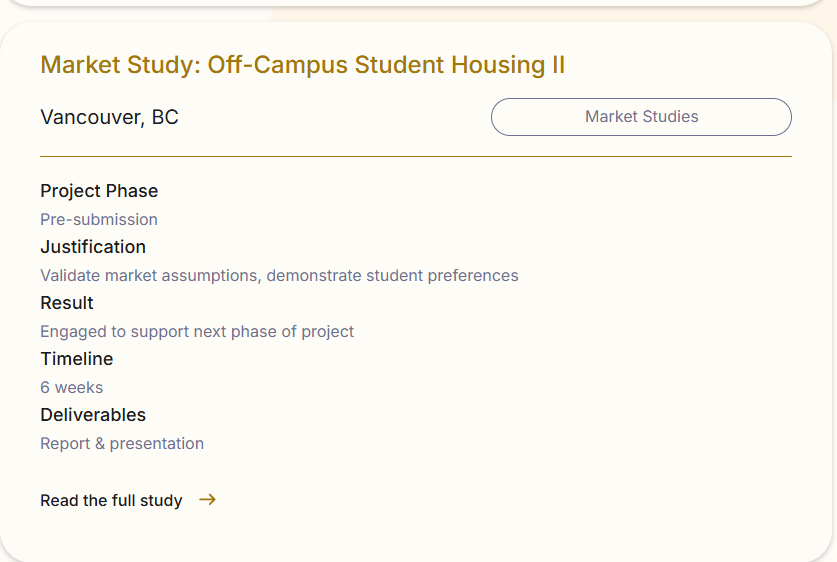This screenshot has width=837, height=562.
Task: Click the Report & presentation text
Action: (122, 443)
